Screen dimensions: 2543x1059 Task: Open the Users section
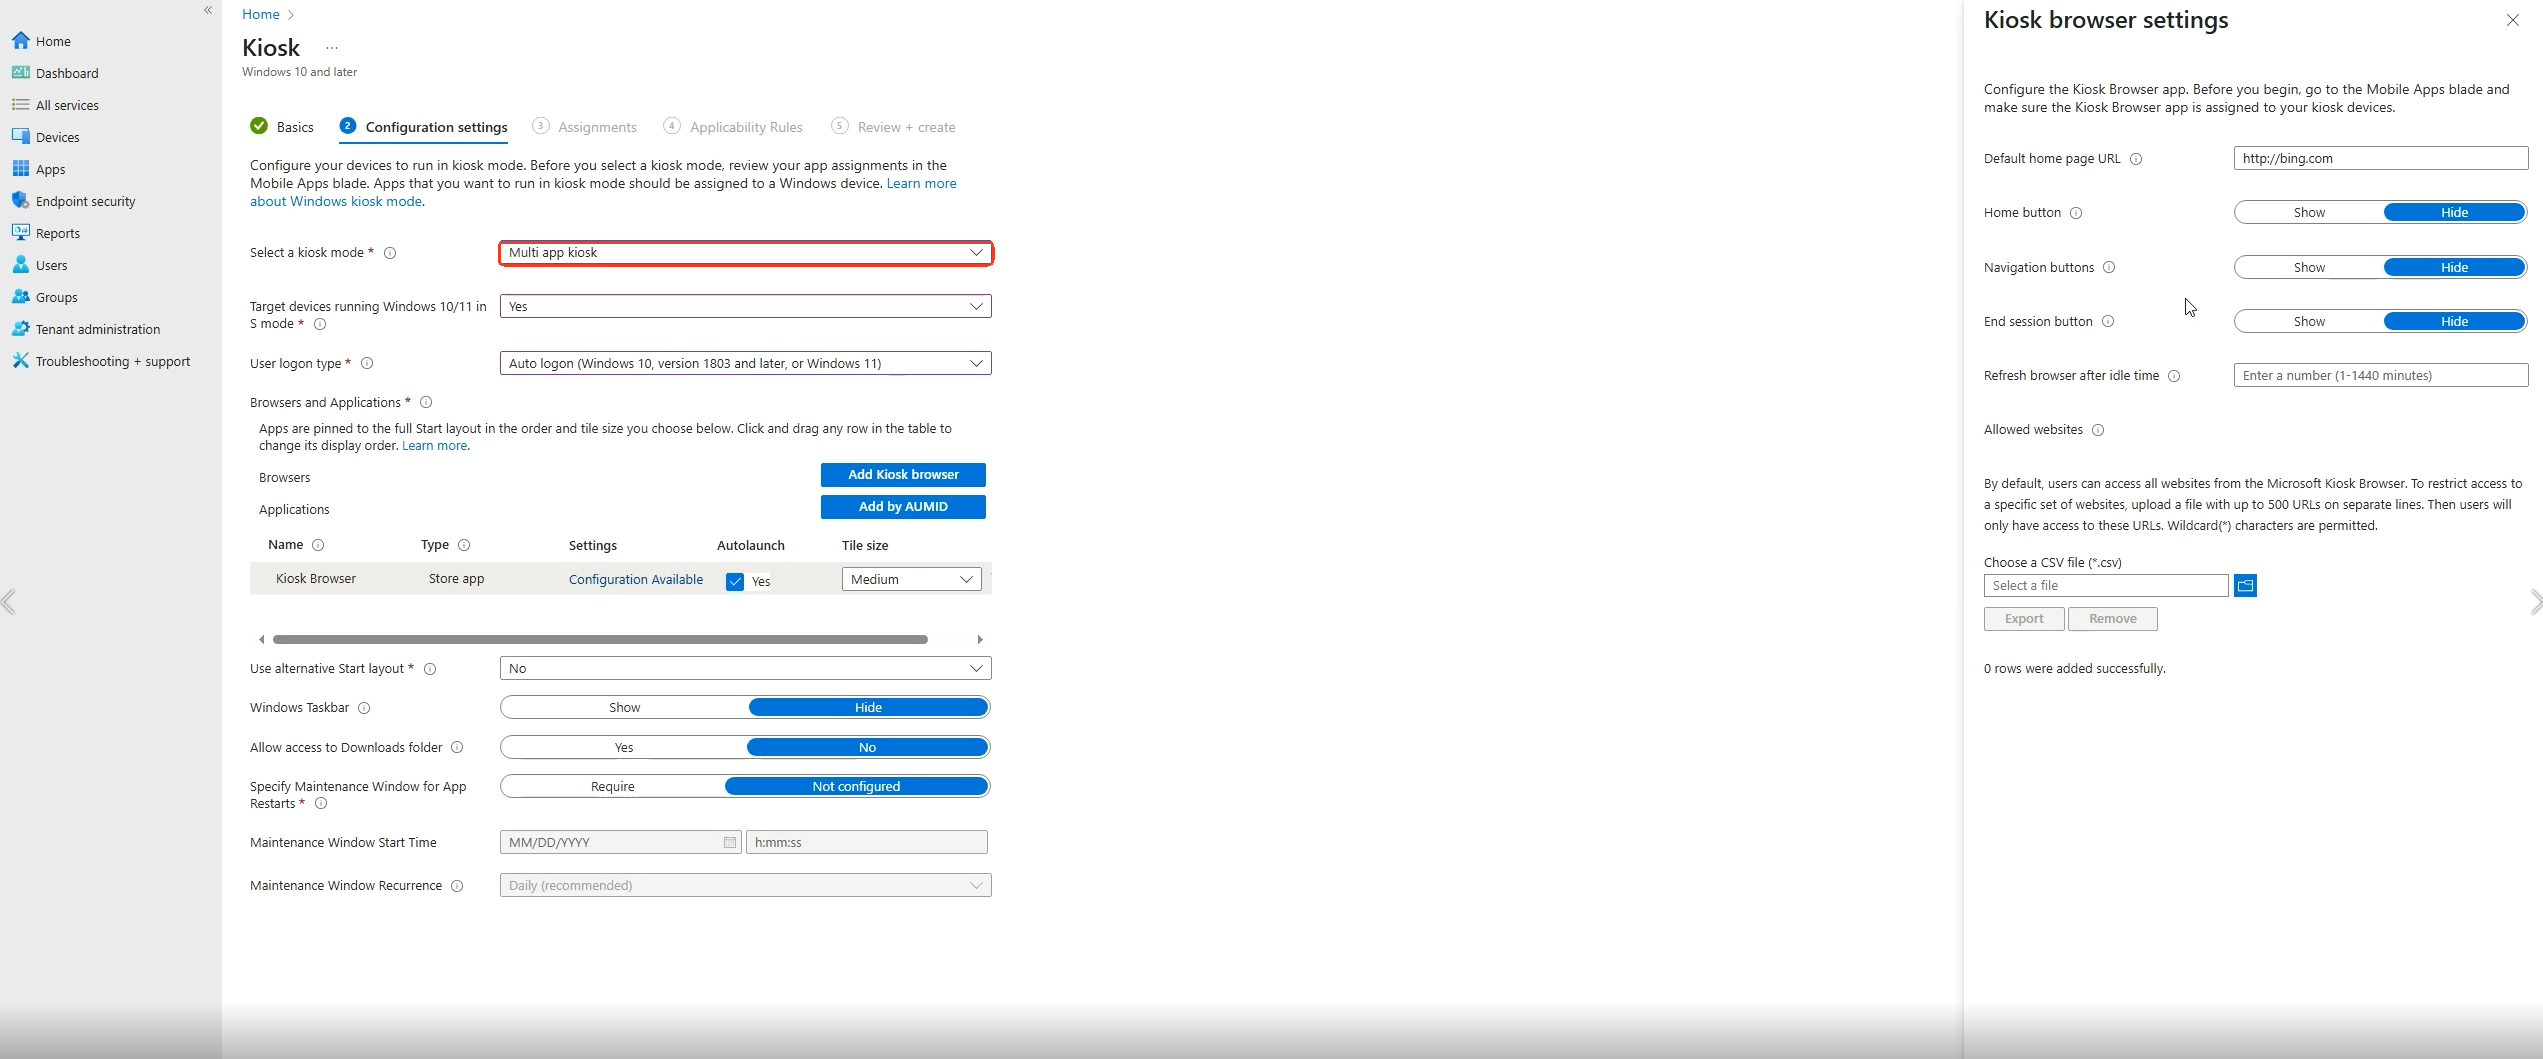click(x=50, y=264)
